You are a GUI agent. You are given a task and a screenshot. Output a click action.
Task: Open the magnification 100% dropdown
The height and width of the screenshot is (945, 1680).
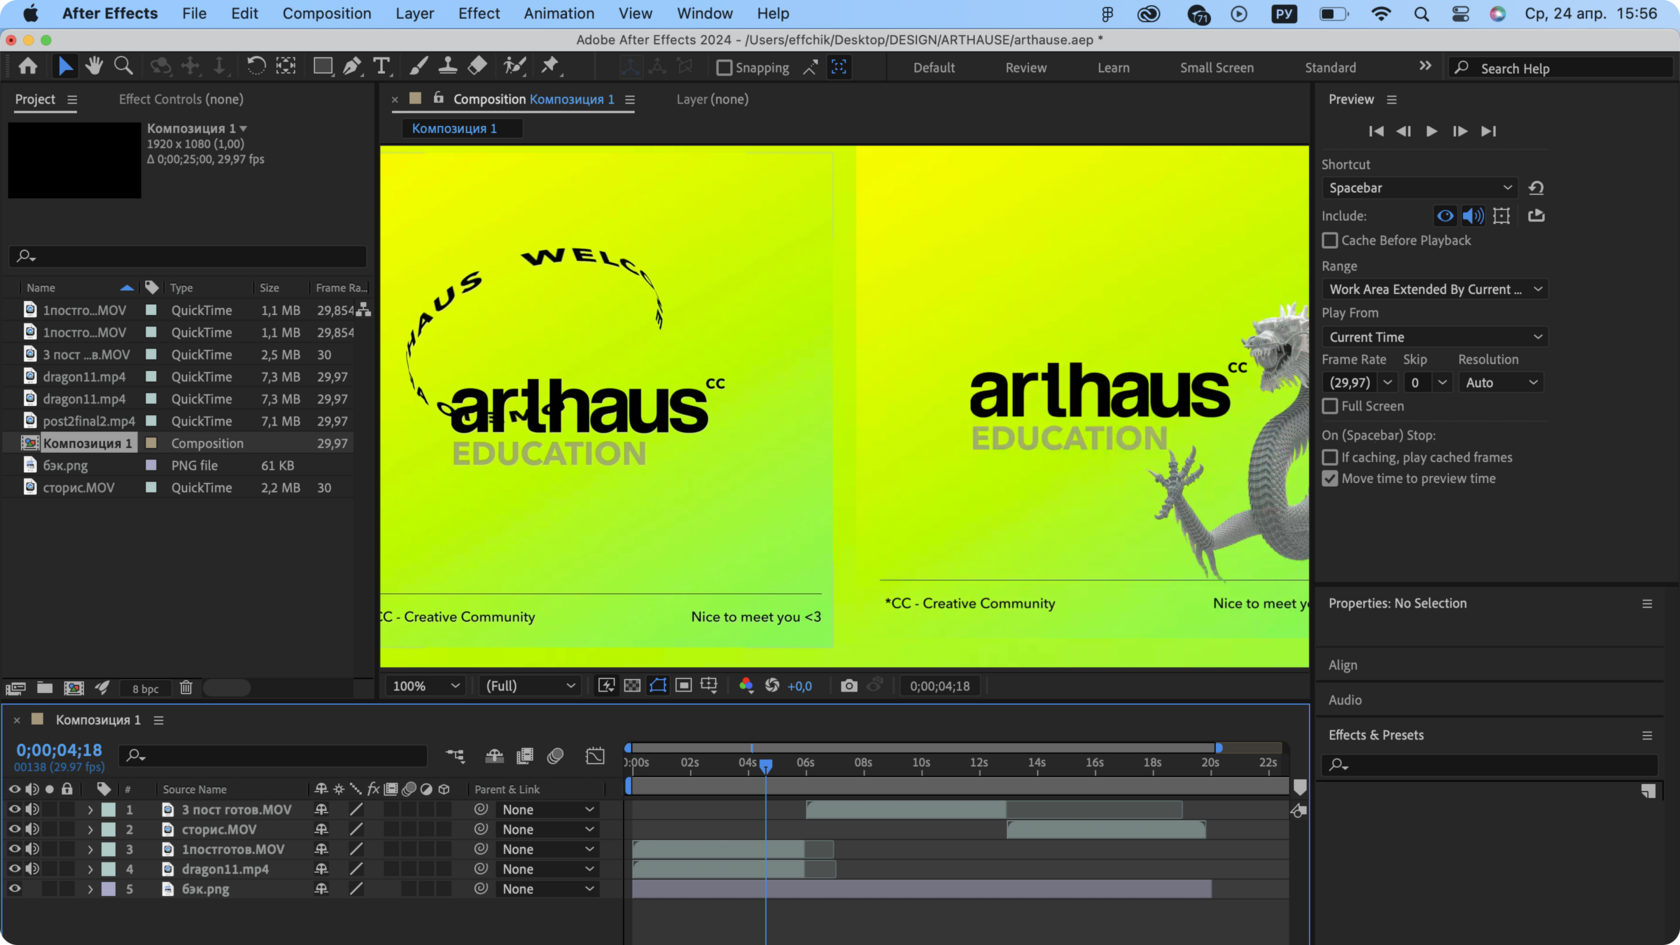coord(426,686)
